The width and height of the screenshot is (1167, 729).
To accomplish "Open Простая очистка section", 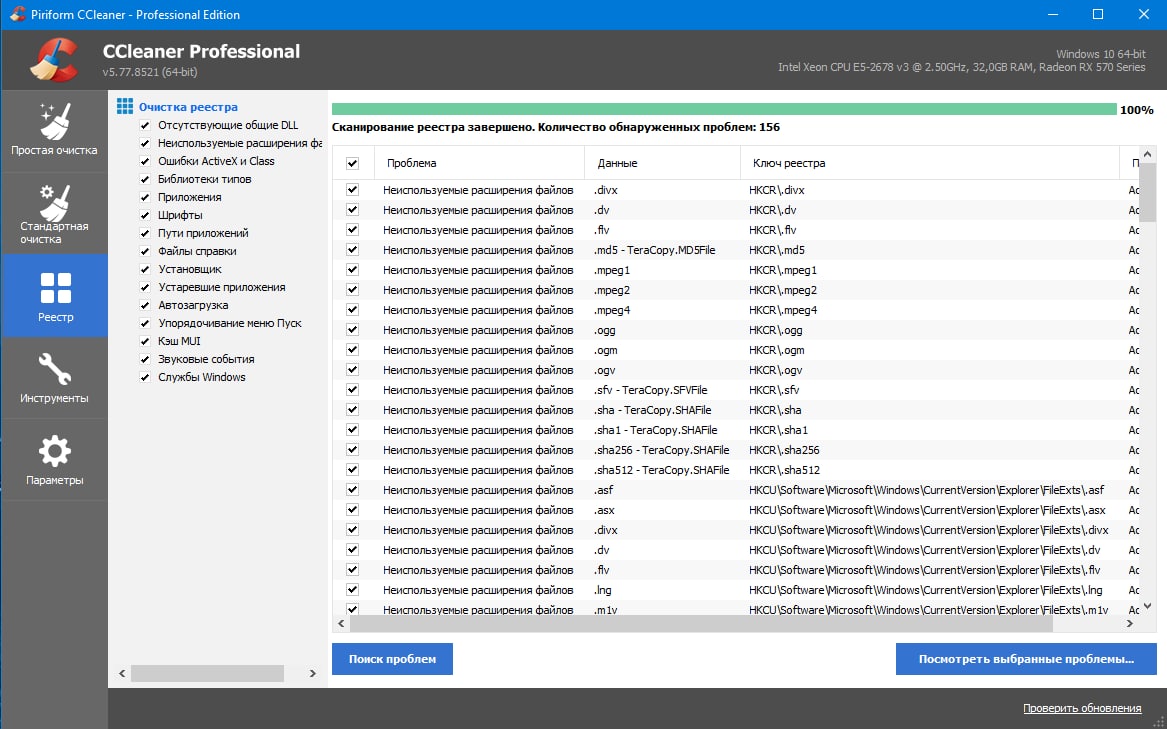I will (x=54, y=131).
